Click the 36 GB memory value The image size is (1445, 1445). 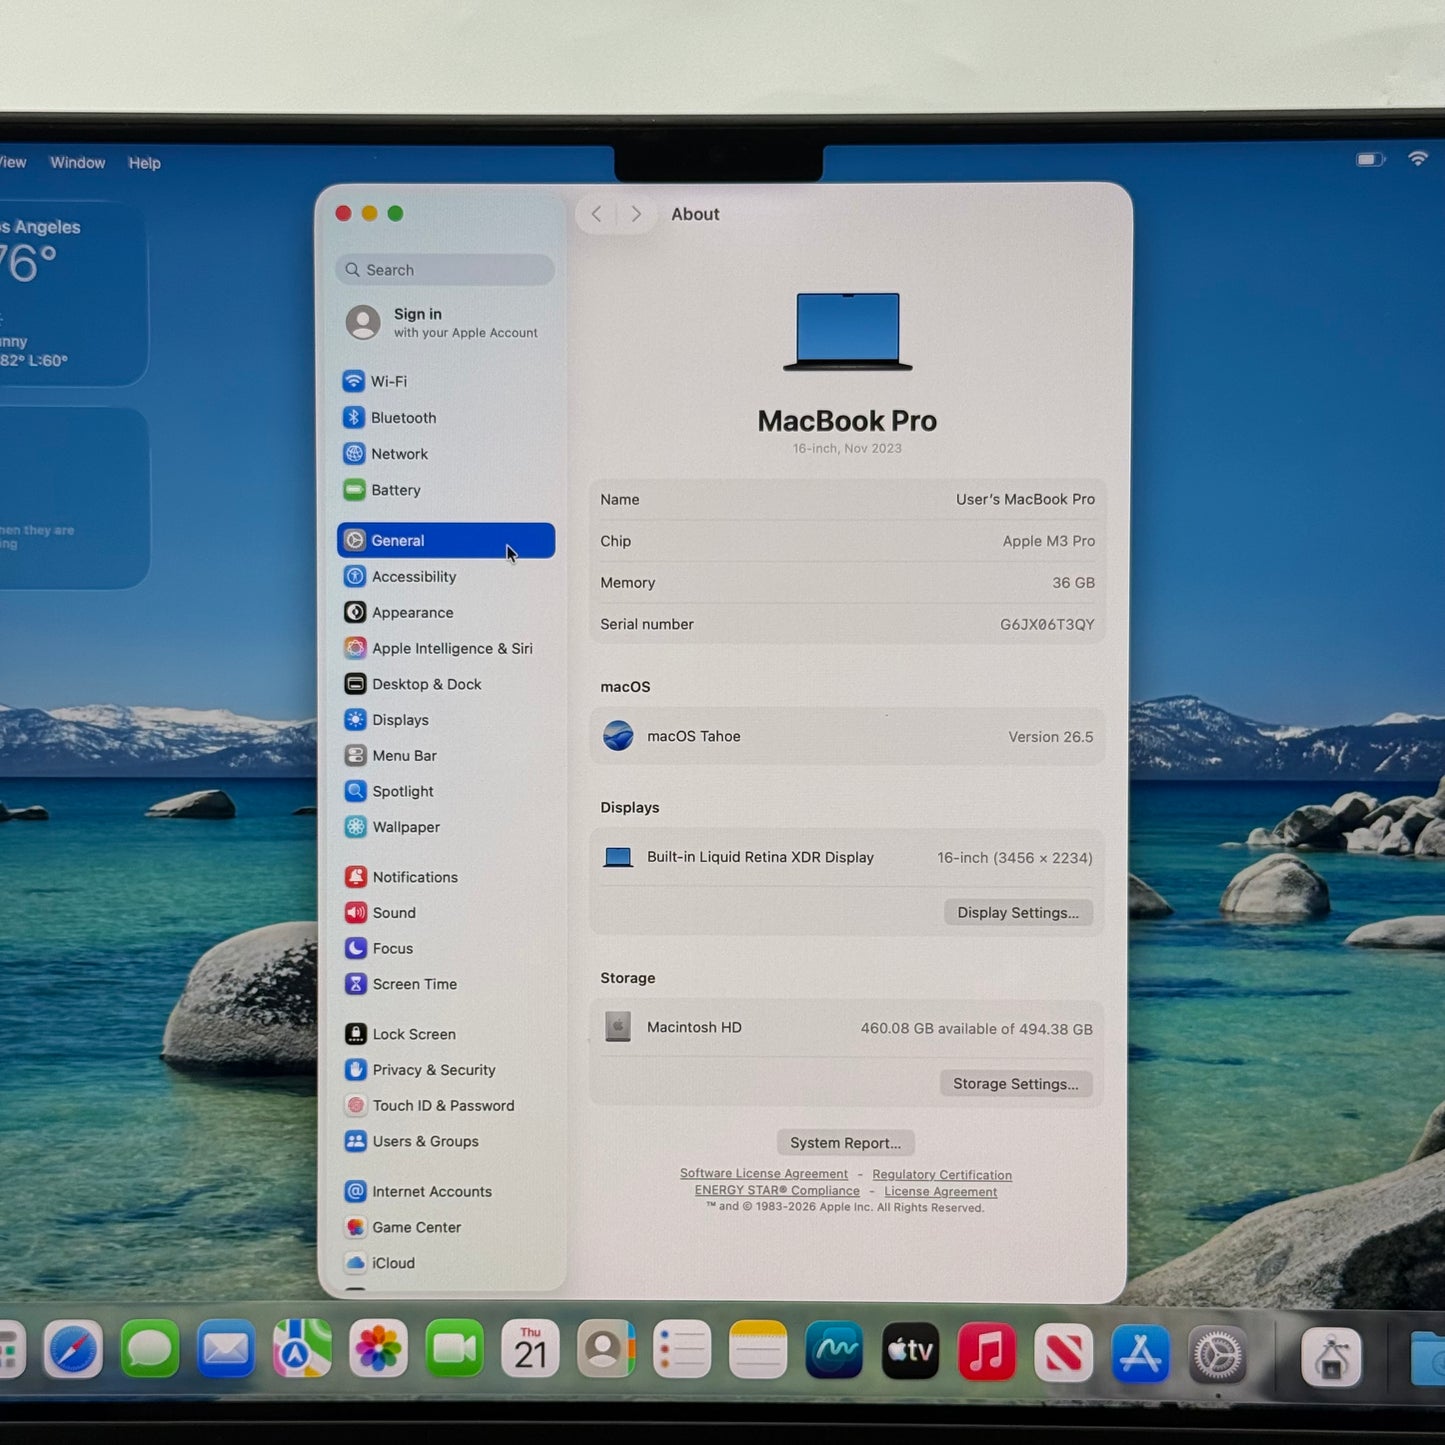1073,582
